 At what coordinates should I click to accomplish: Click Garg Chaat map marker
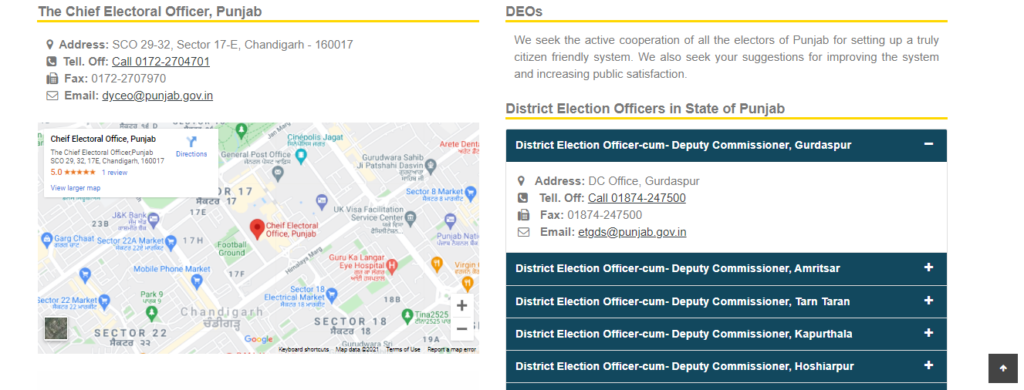[46, 240]
